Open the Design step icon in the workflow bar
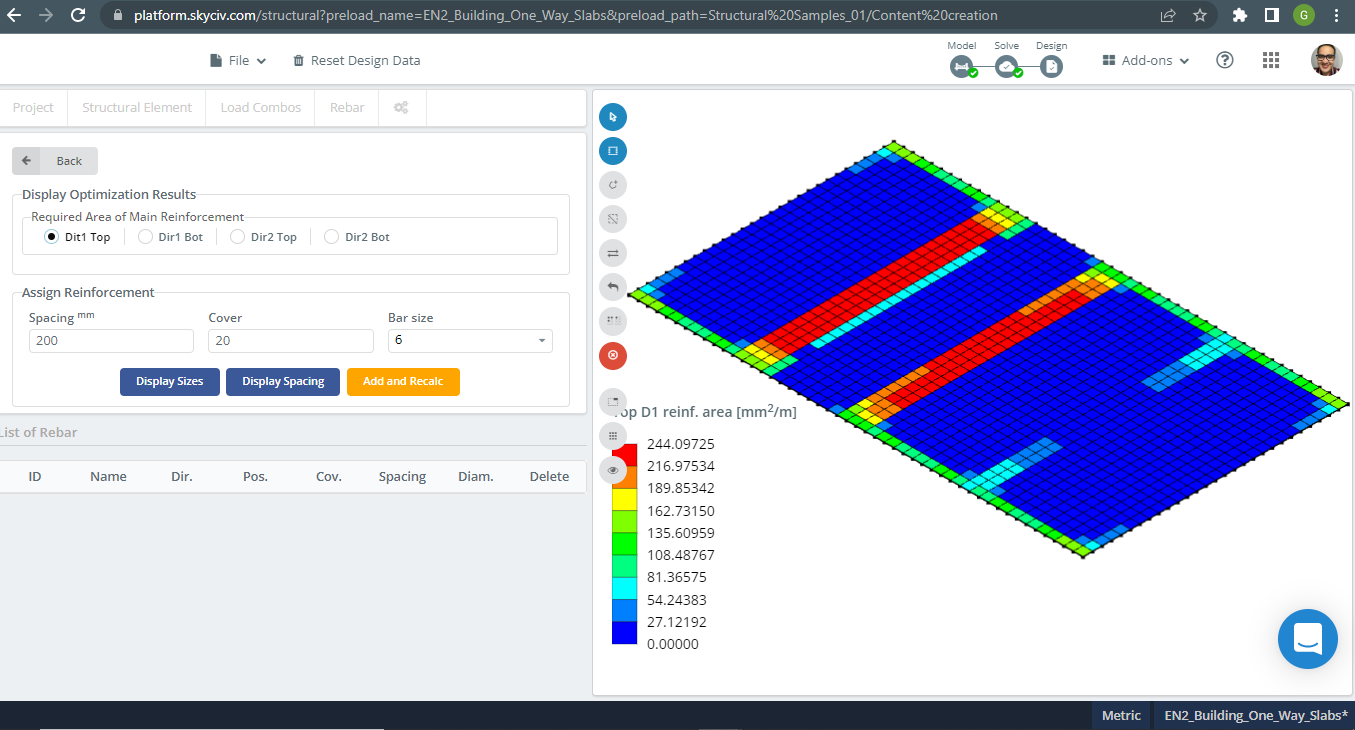 [1051, 66]
